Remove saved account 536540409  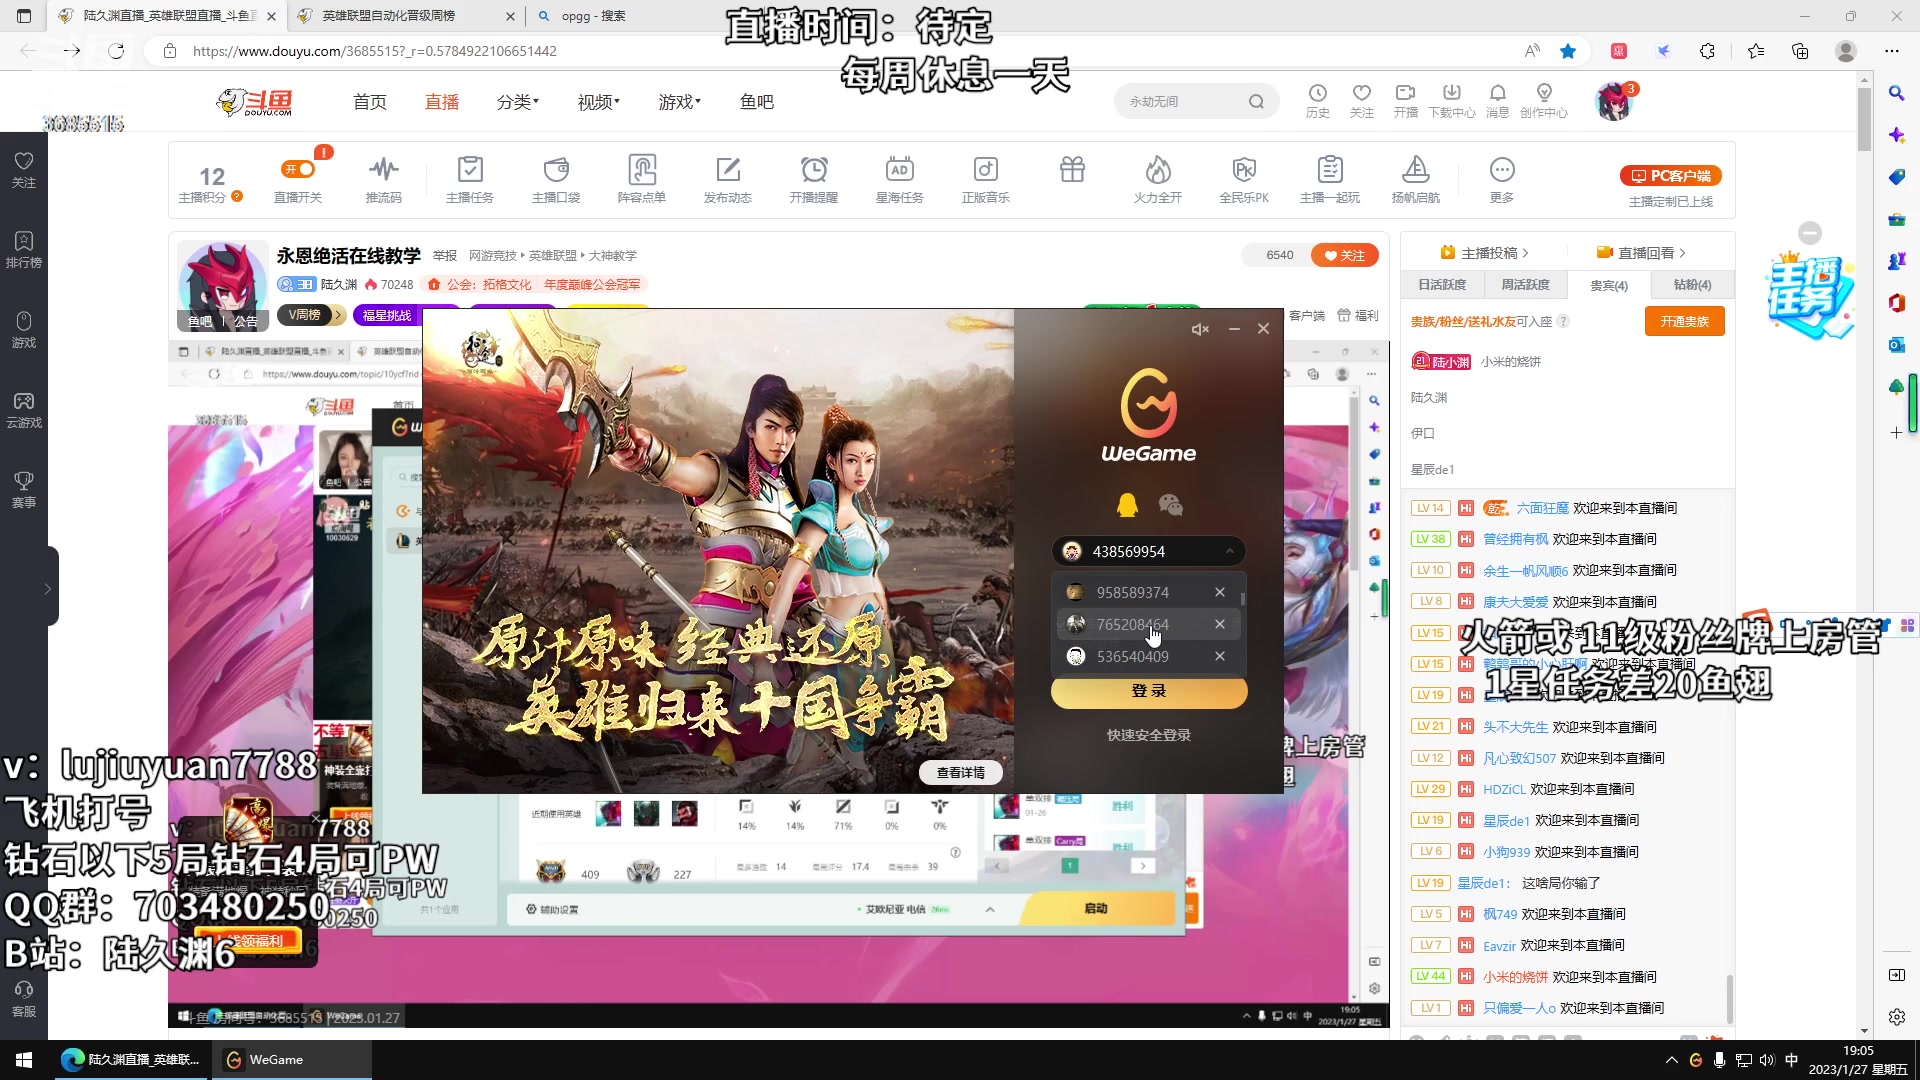[x=1220, y=656]
